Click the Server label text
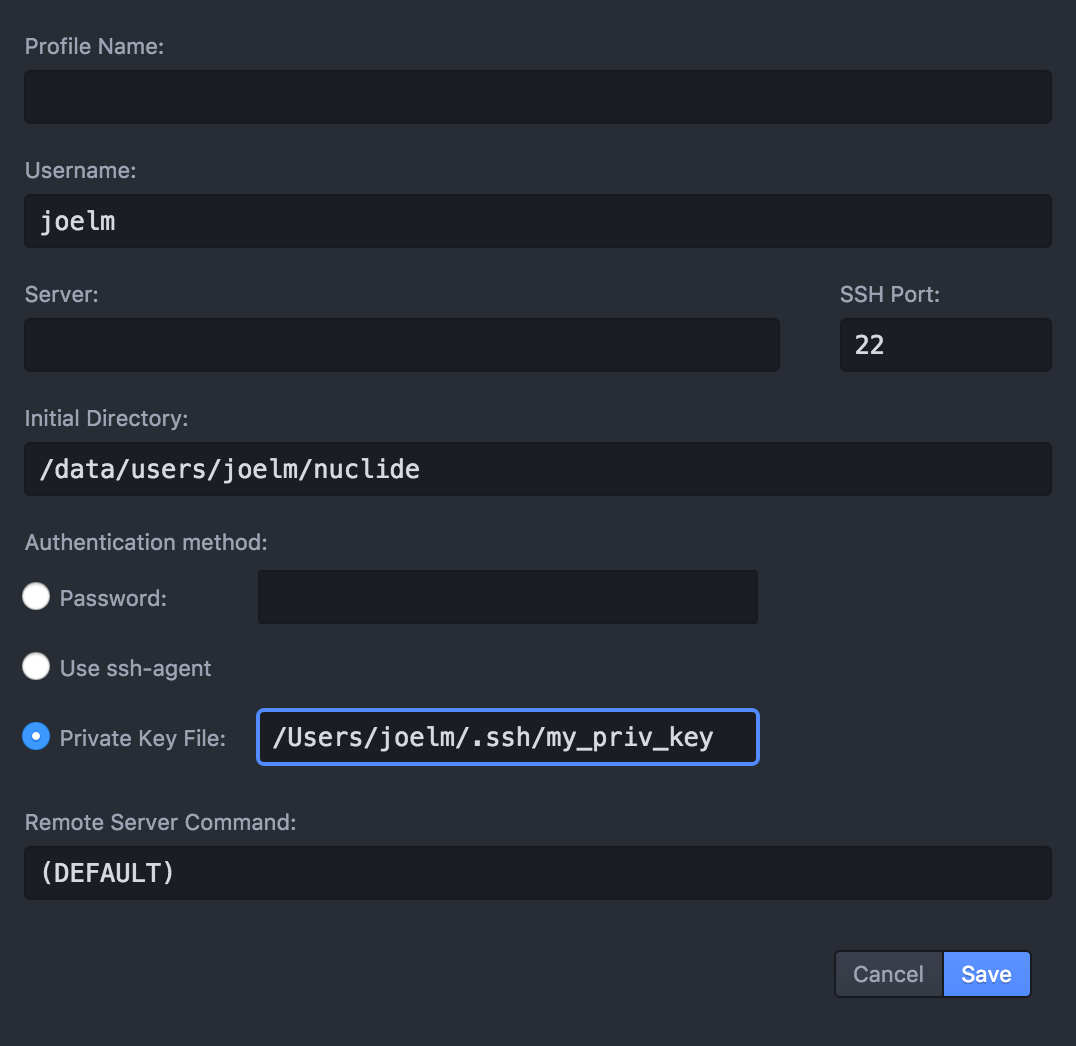Viewport: 1076px width, 1046px height. click(62, 294)
